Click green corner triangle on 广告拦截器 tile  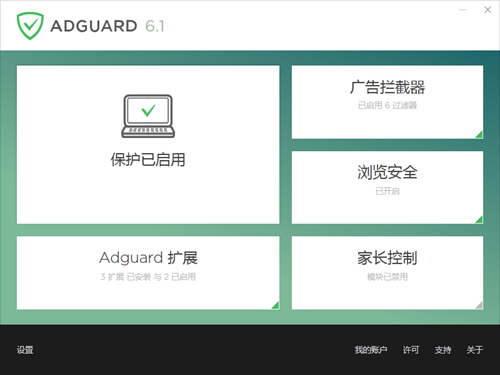point(479,135)
